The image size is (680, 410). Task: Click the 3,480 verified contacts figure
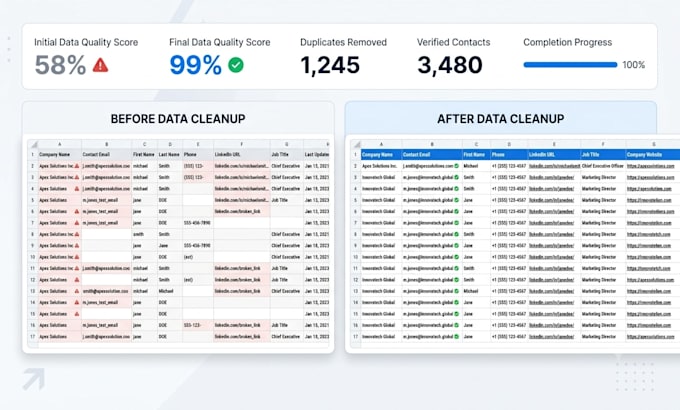tap(450, 65)
